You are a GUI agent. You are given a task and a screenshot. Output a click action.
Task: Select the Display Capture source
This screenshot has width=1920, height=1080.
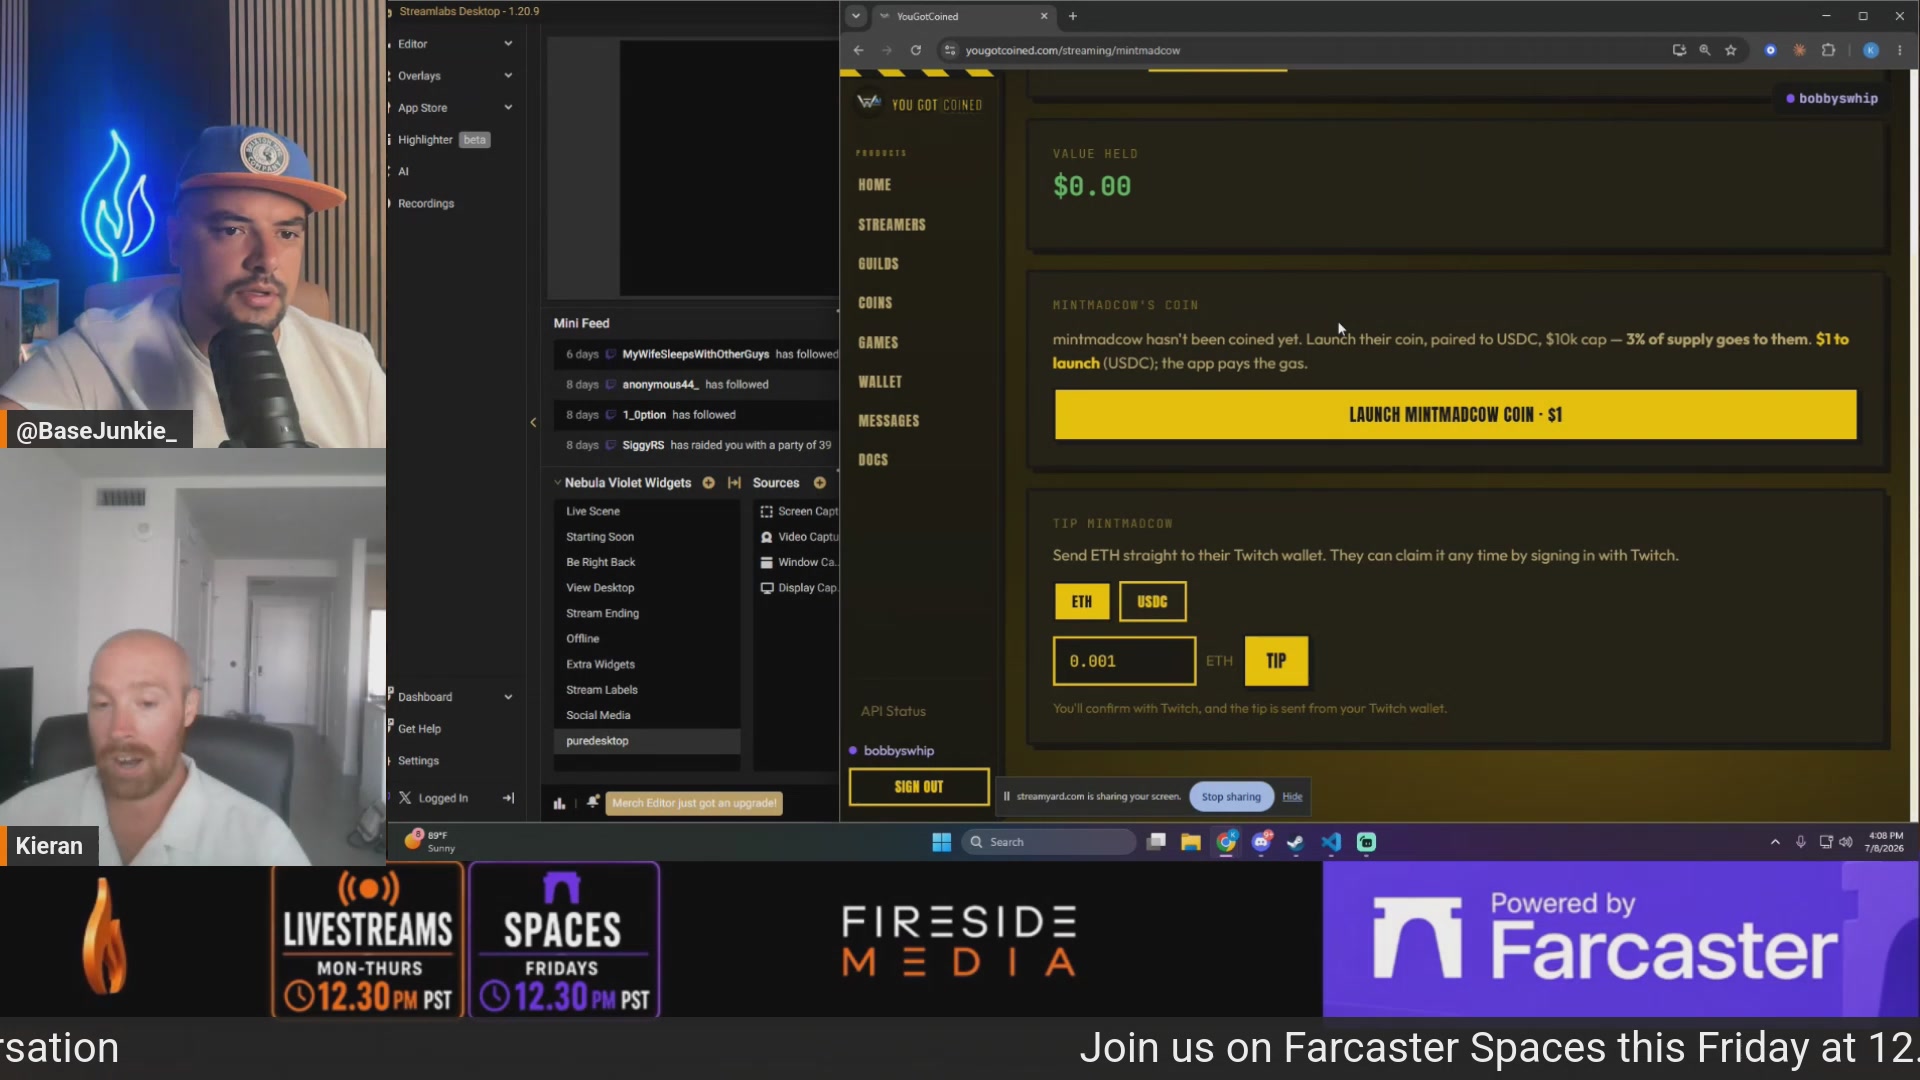pos(798,588)
